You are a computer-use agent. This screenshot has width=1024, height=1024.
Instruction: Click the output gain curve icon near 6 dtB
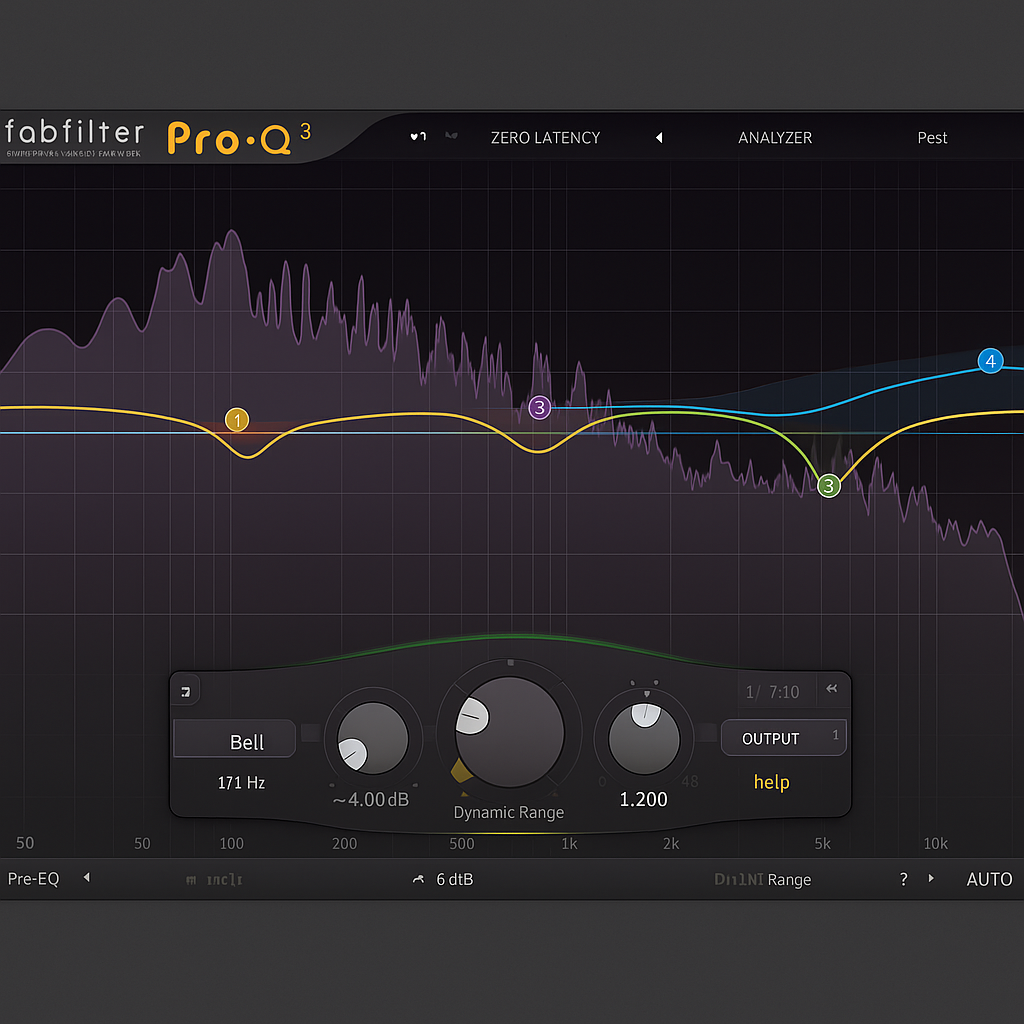click(417, 879)
